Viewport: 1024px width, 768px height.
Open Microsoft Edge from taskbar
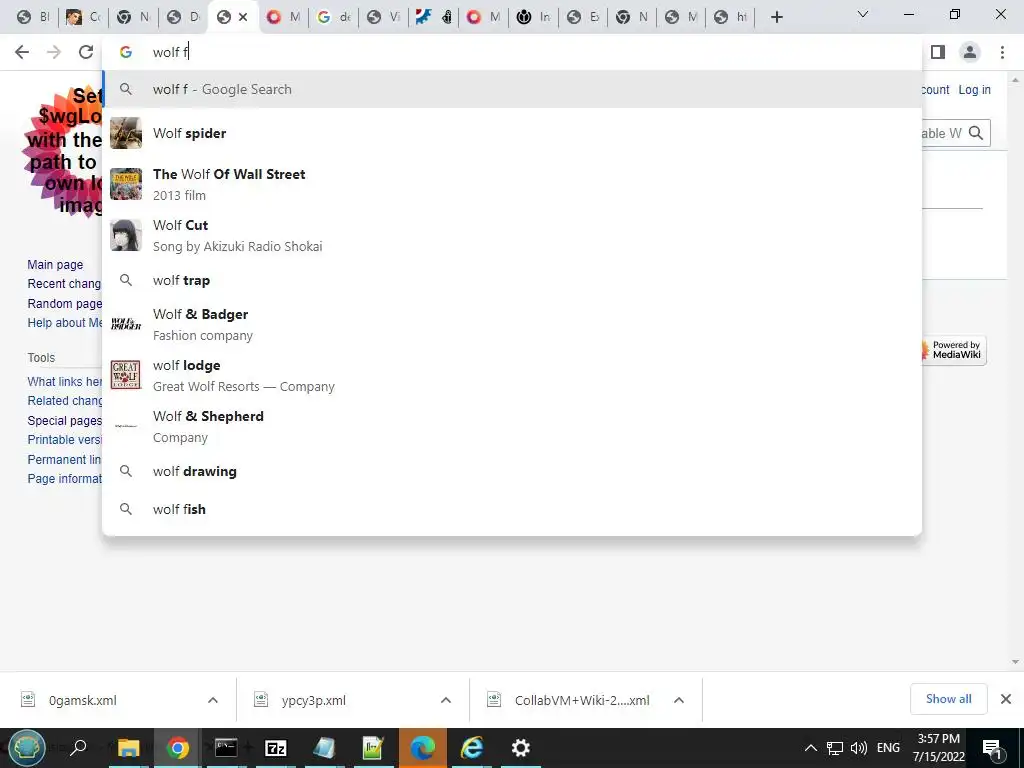tap(423, 748)
